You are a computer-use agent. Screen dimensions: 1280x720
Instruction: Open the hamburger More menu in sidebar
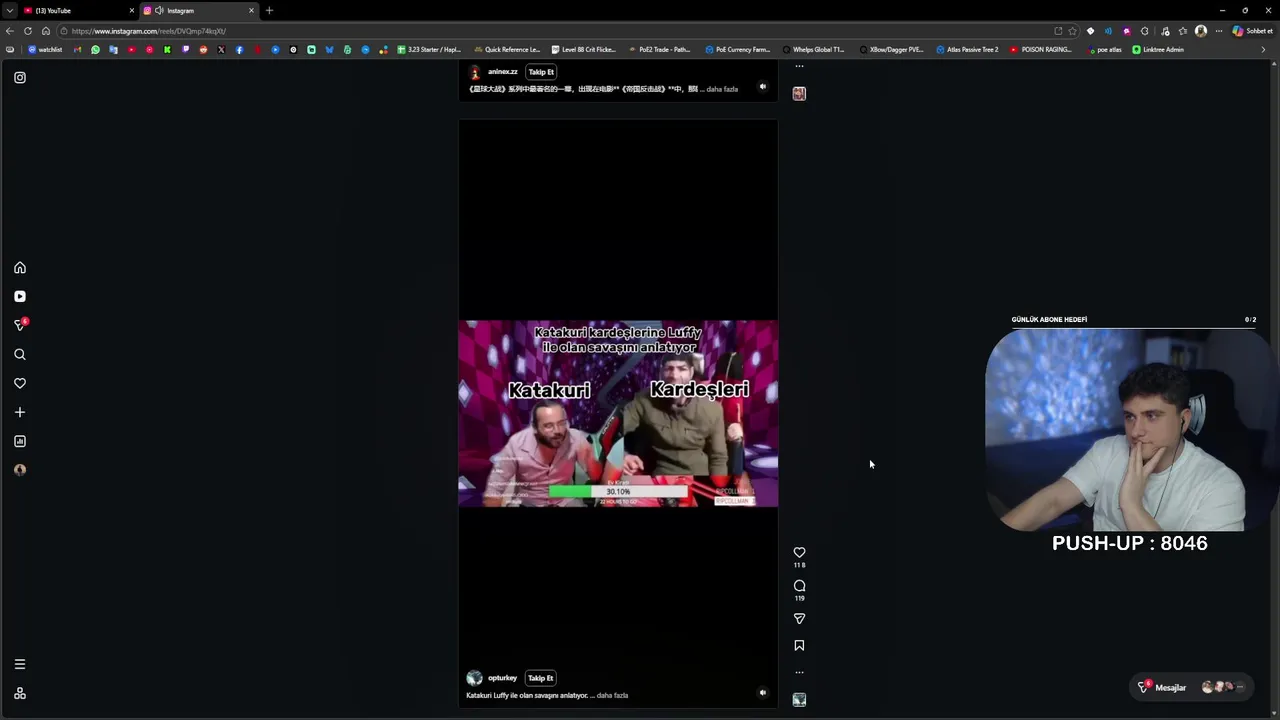tap(20, 664)
